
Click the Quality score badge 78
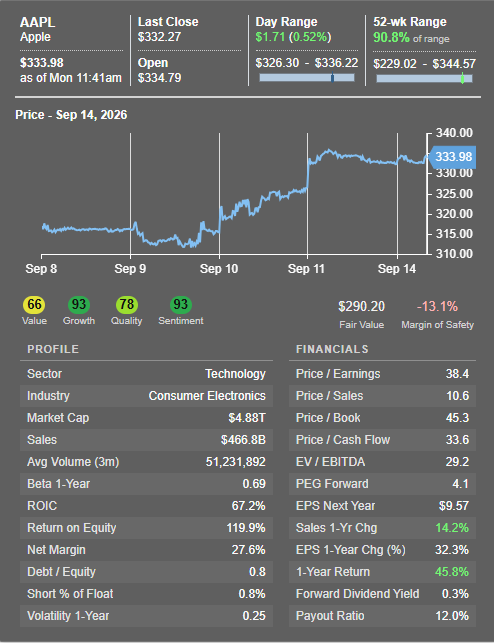127,305
